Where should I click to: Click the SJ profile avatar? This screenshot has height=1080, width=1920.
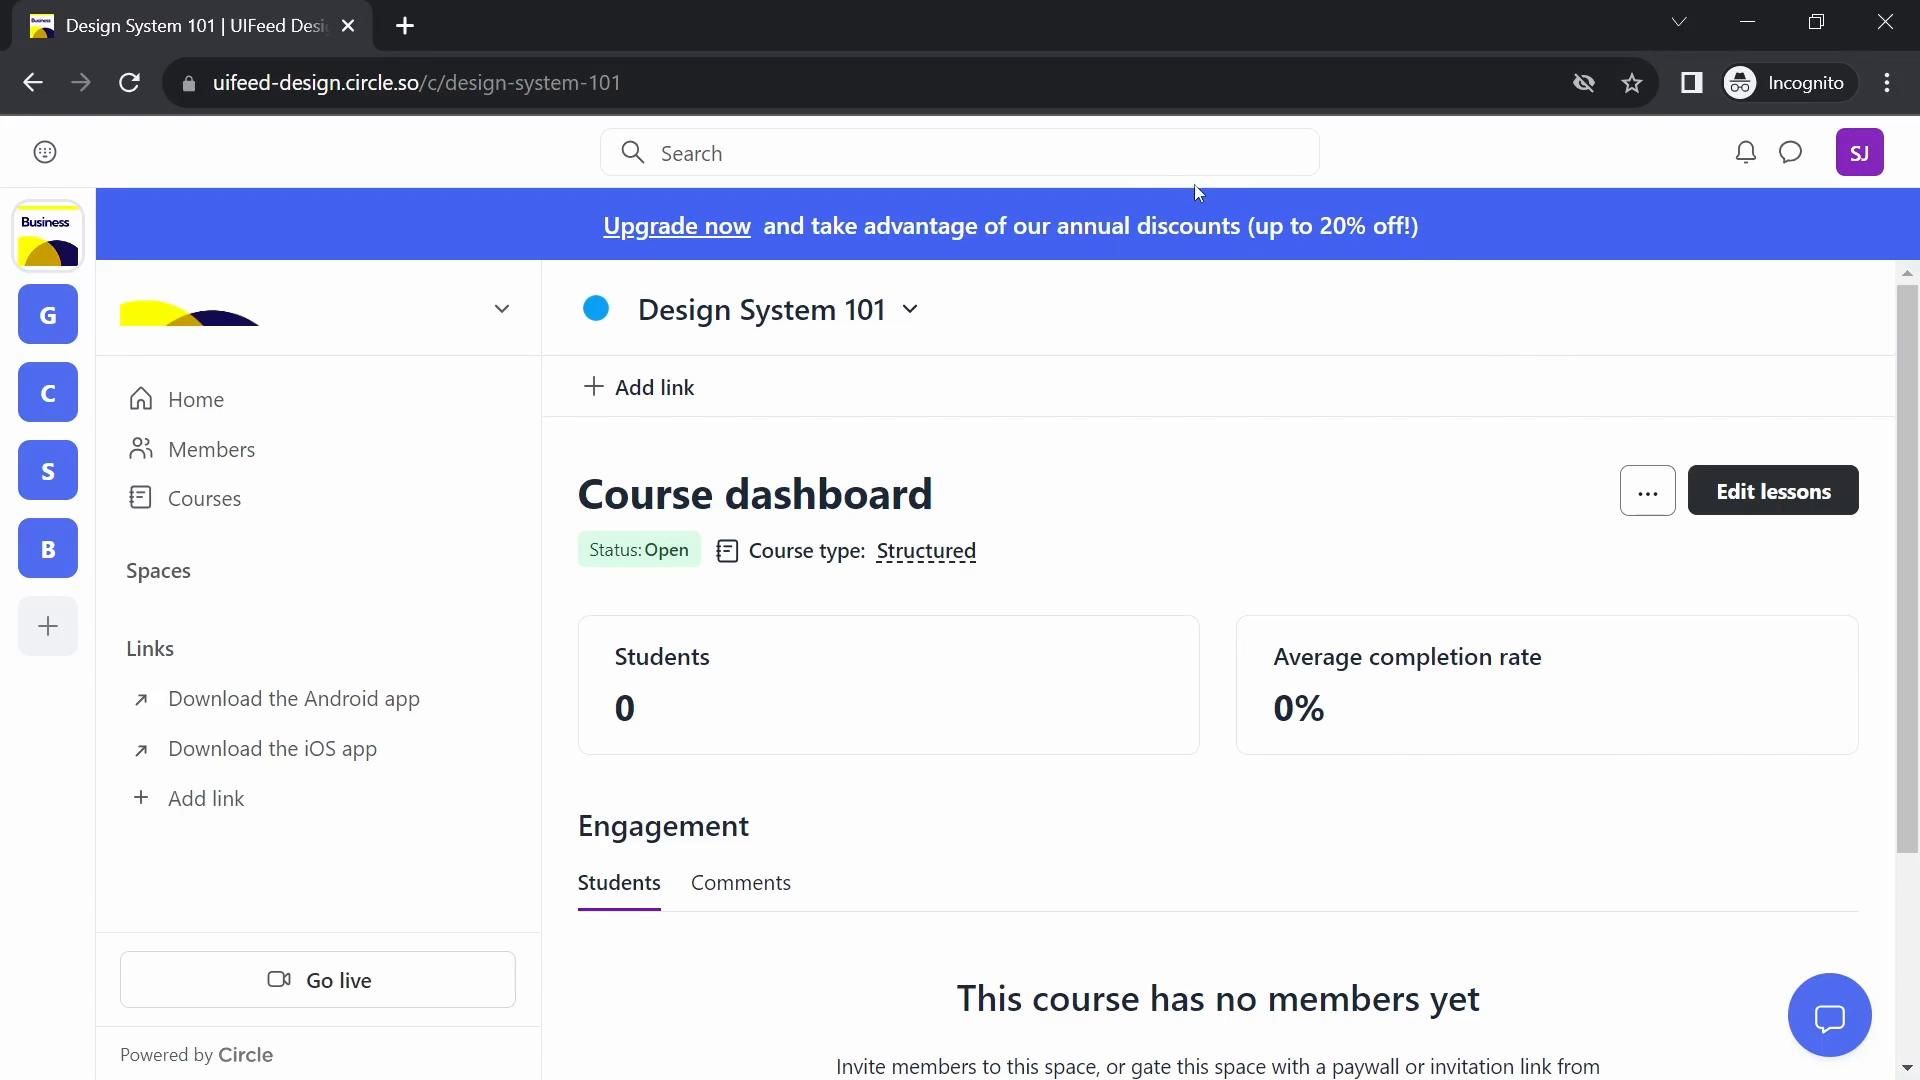coord(1859,153)
